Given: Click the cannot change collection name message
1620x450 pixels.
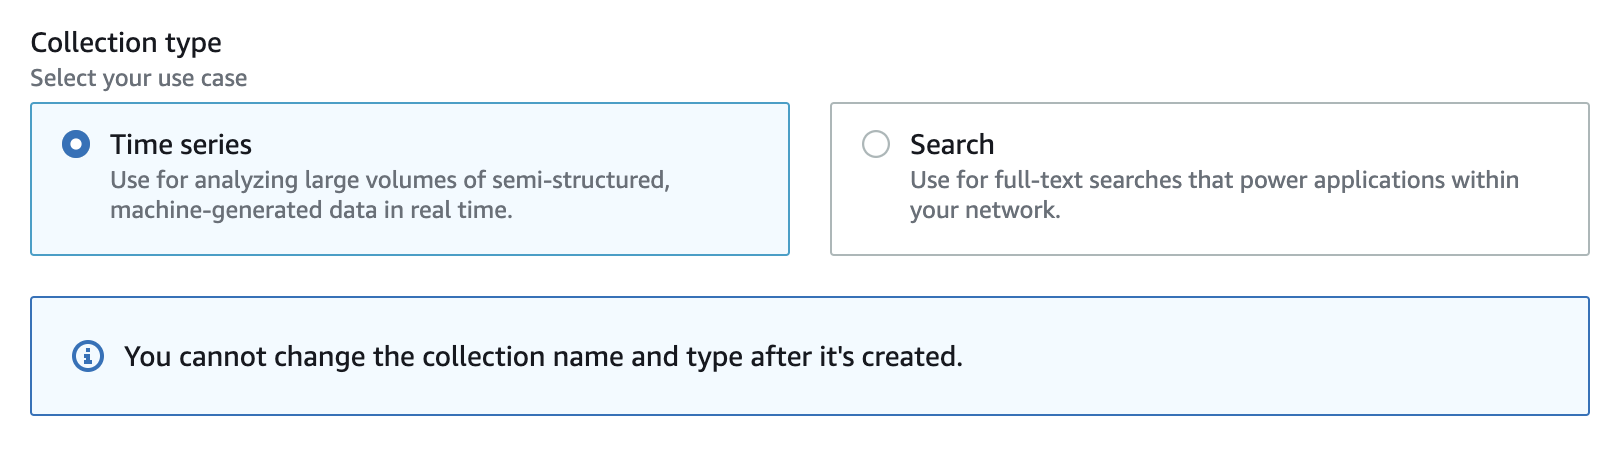Looking at the screenshot, I should [543, 357].
